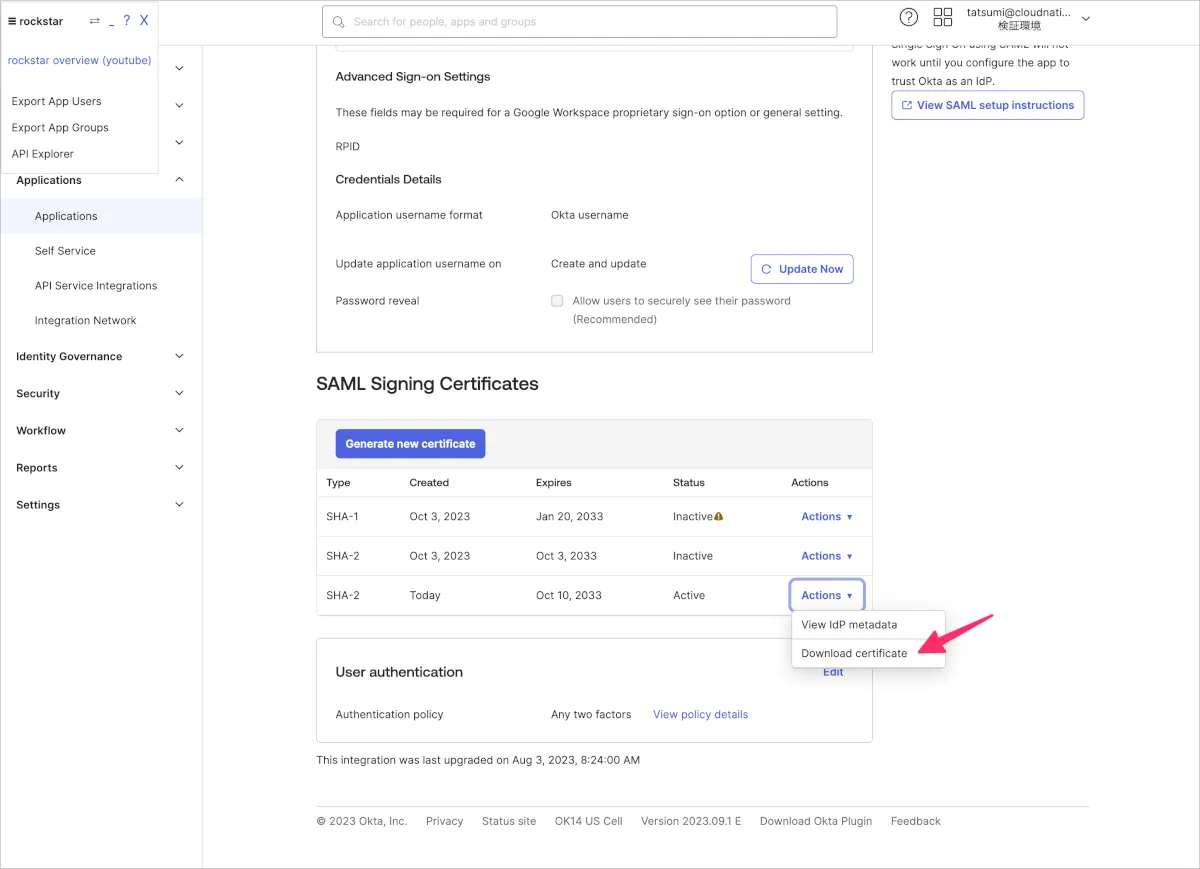Click the help question mark icon
This screenshot has height=869, width=1200.
[908, 17]
